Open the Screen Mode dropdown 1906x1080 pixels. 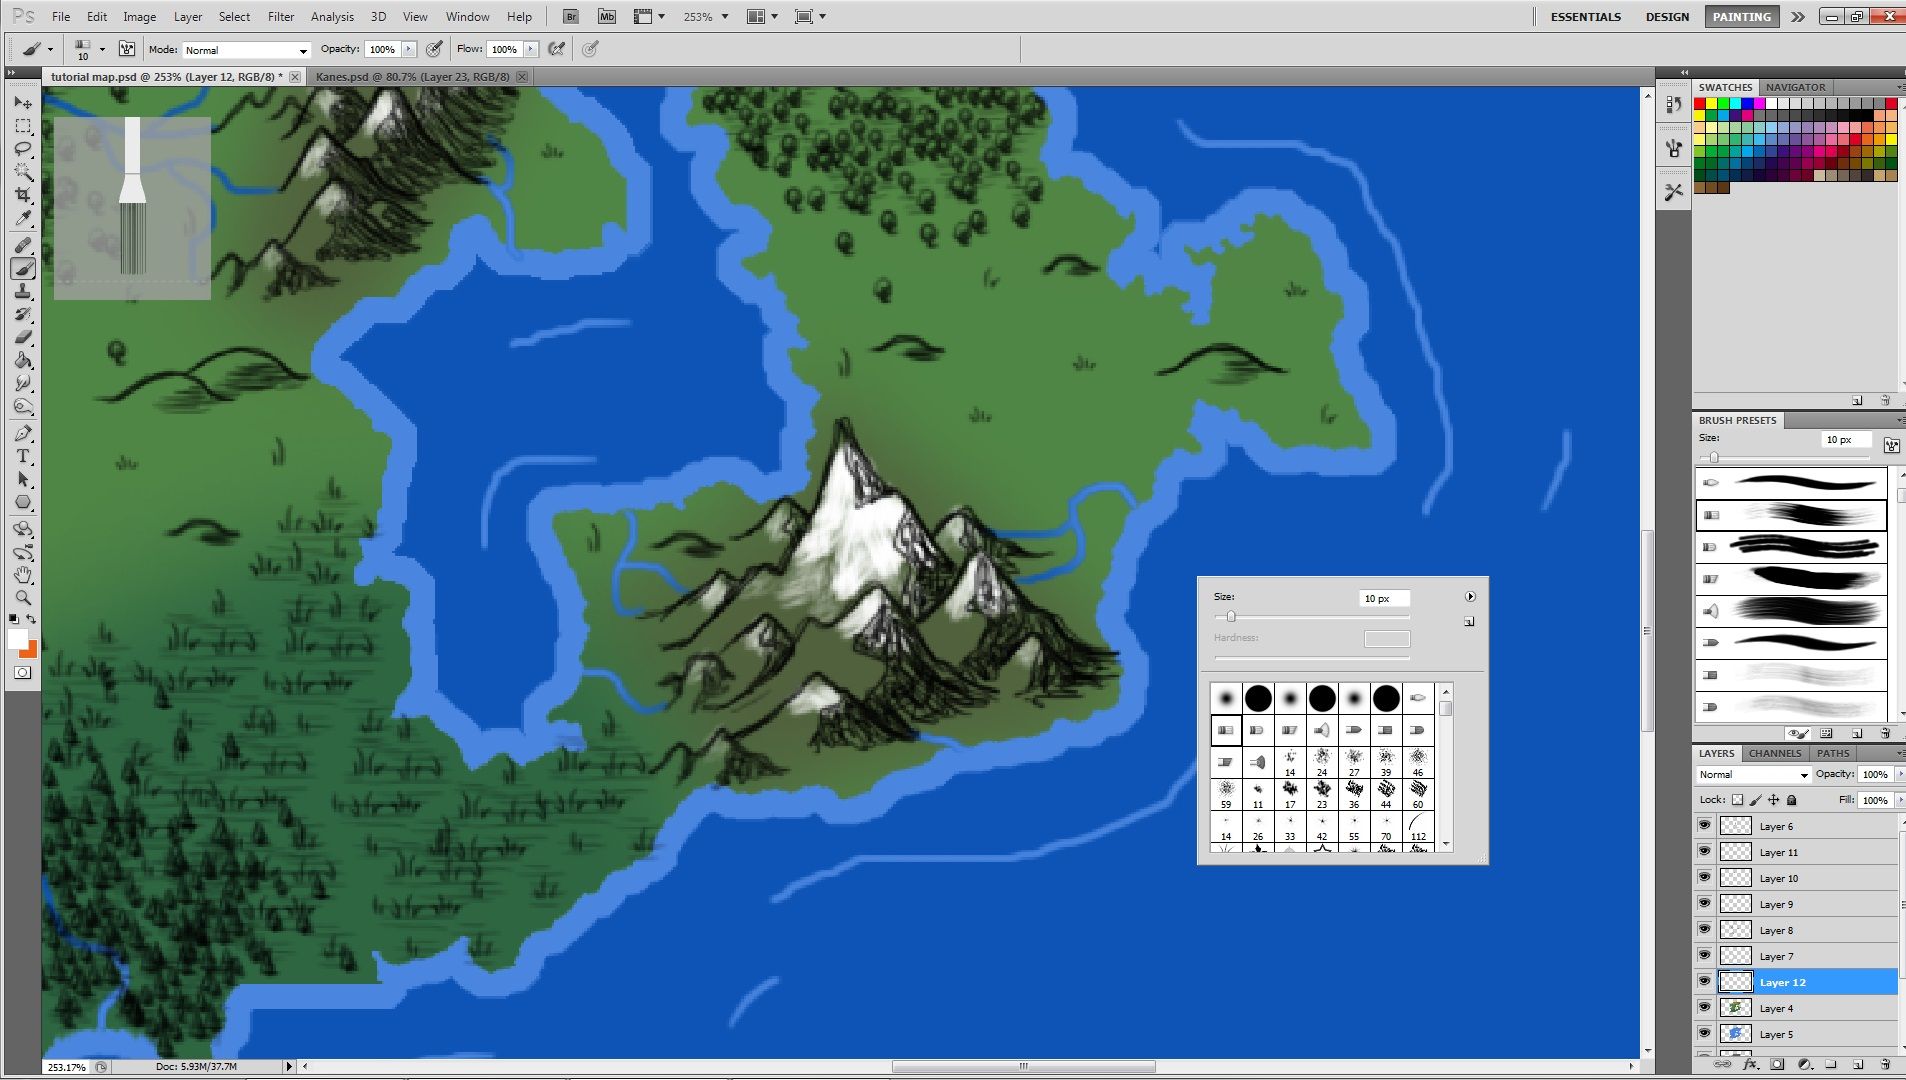coord(810,16)
